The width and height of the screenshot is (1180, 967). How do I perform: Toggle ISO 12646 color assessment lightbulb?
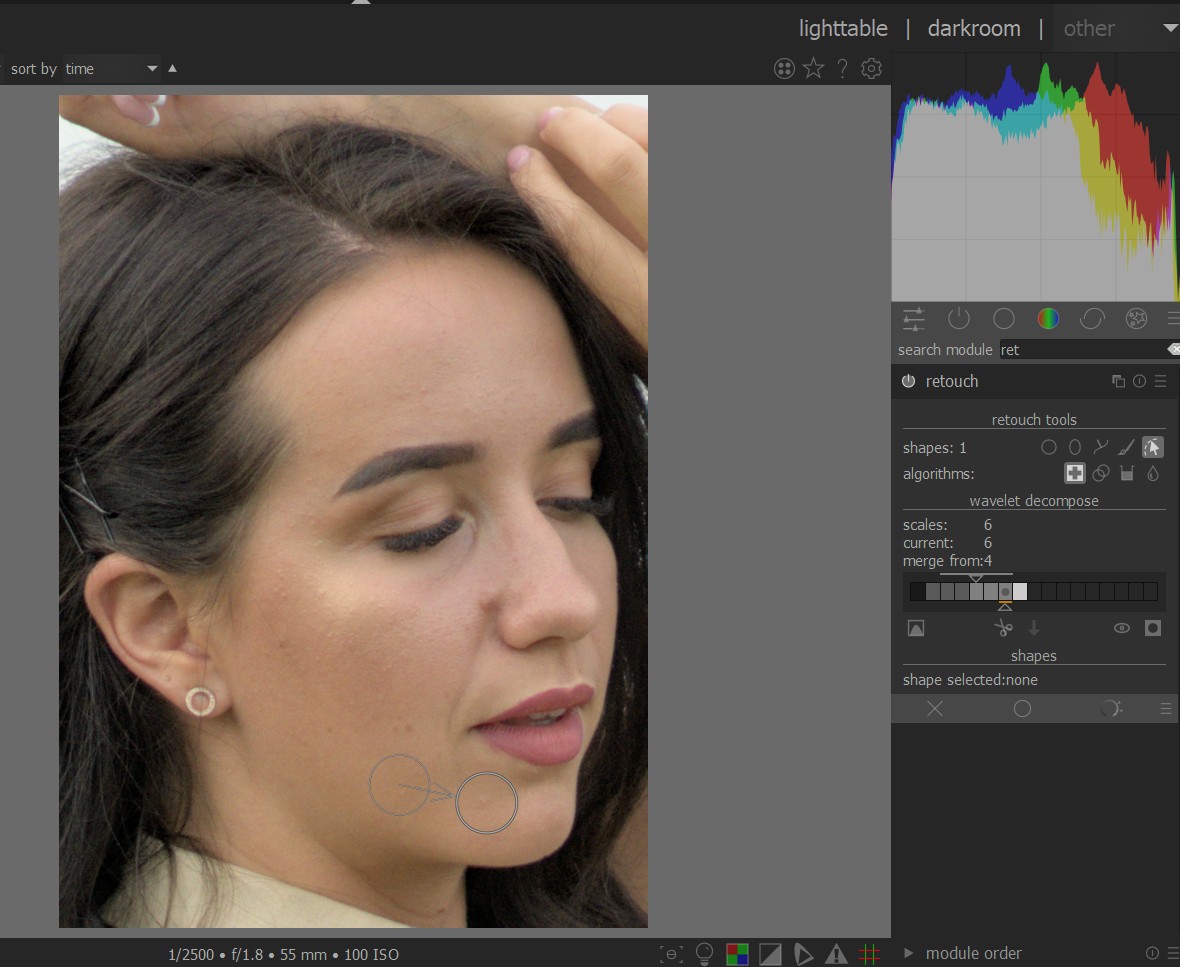pyautogui.click(x=704, y=953)
